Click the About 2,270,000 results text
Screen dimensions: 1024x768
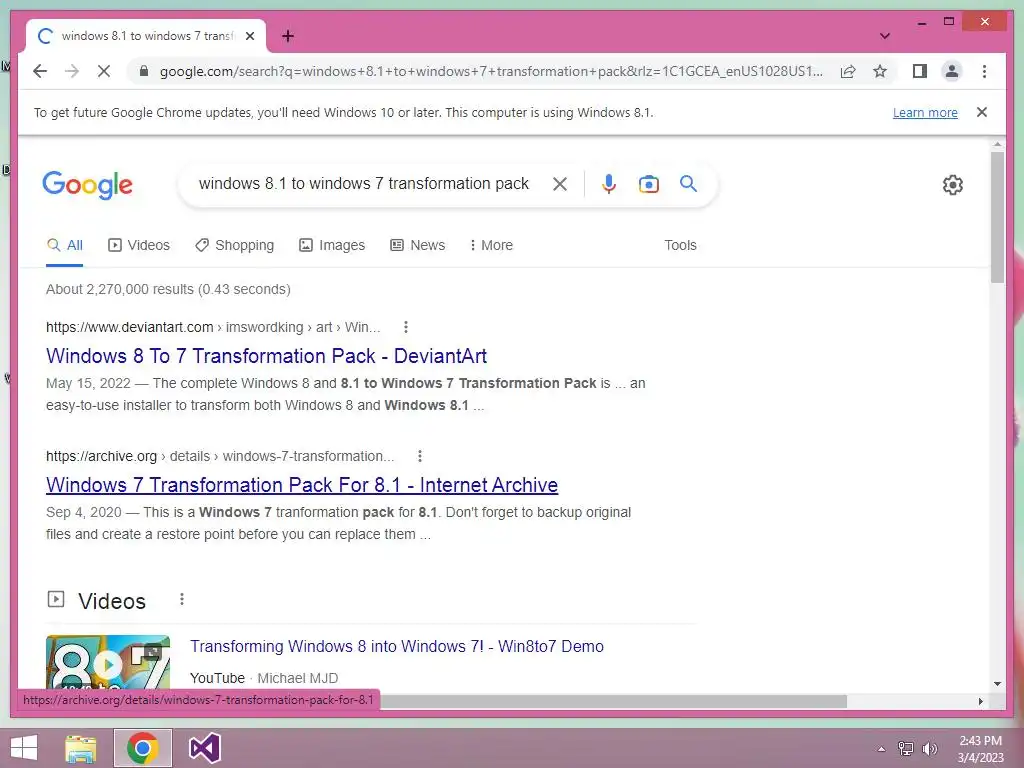point(168,289)
